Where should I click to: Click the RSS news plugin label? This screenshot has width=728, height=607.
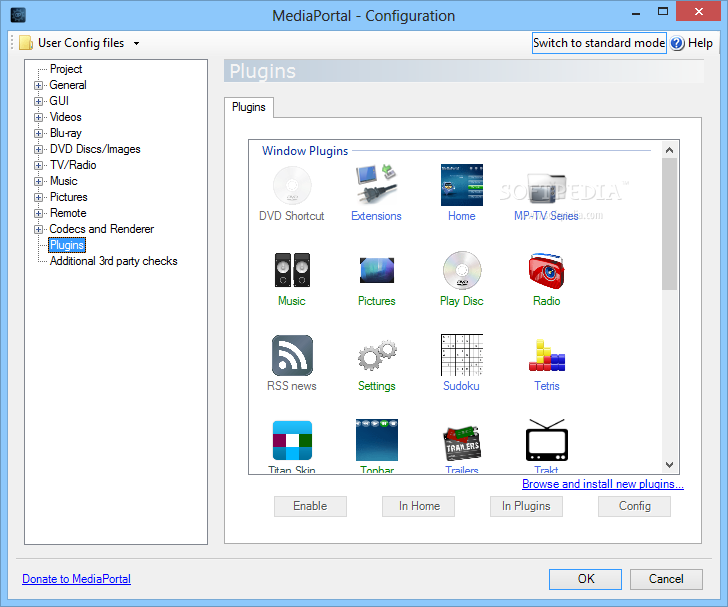click(x=292, y=386)
